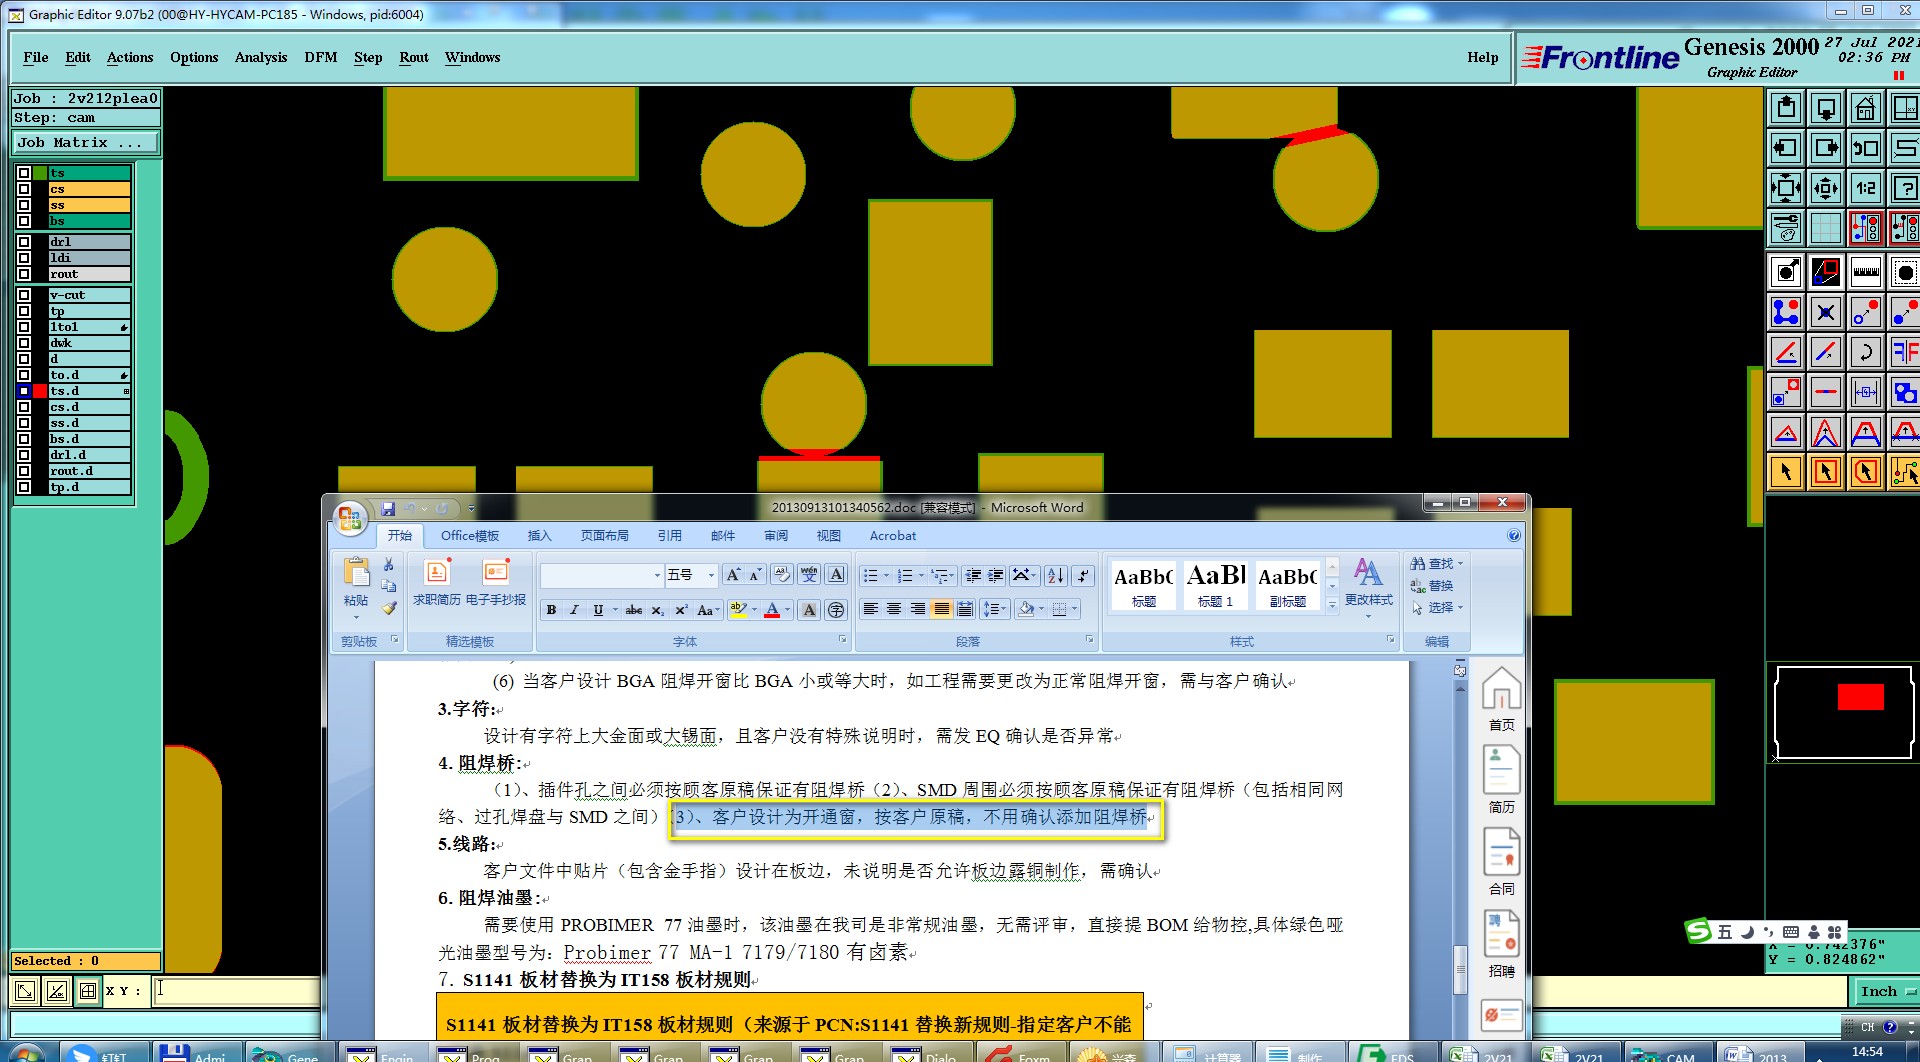Expand the highlight color dropdown arrow
This screenshot has height=1062, width=1920.
click(x=754, y=610)
